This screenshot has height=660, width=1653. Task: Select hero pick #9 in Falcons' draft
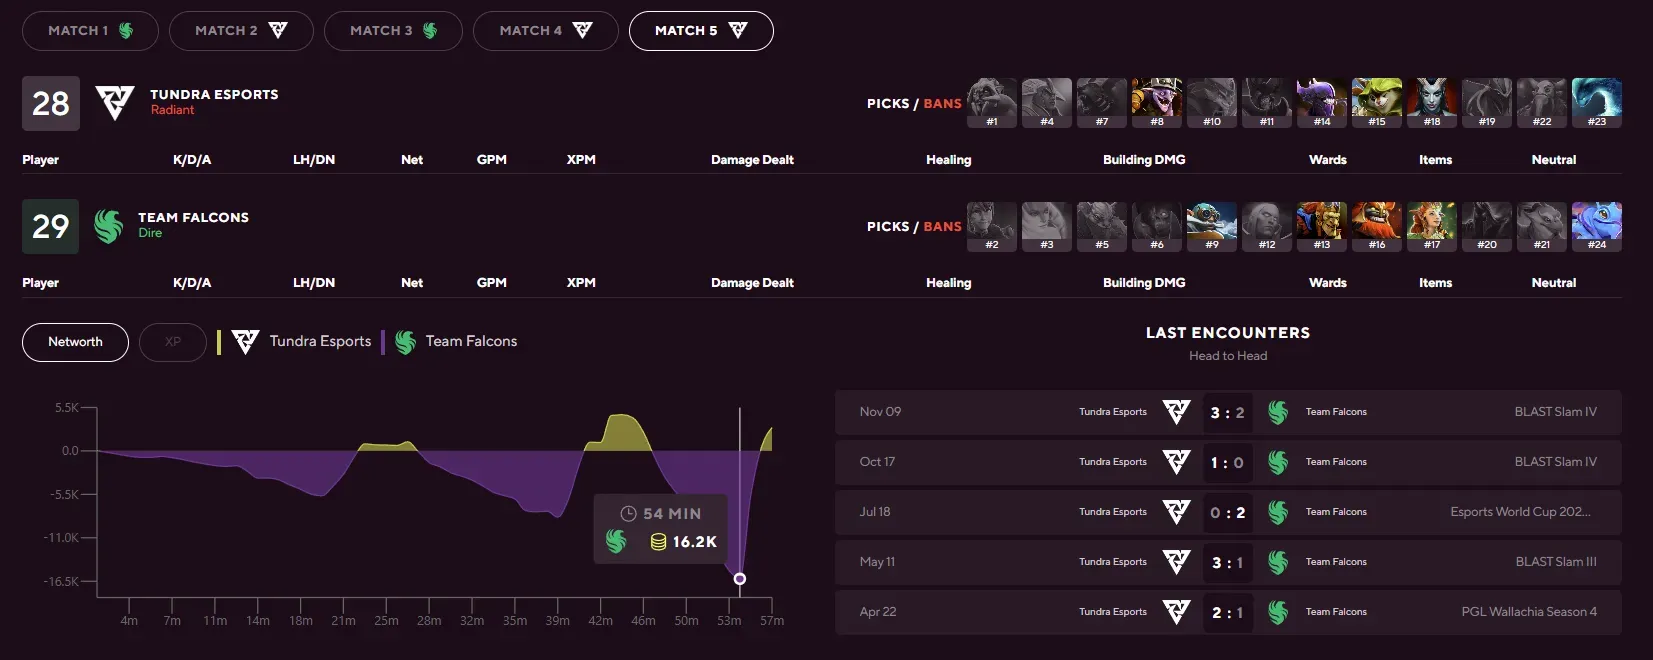tap(1211, 225)
